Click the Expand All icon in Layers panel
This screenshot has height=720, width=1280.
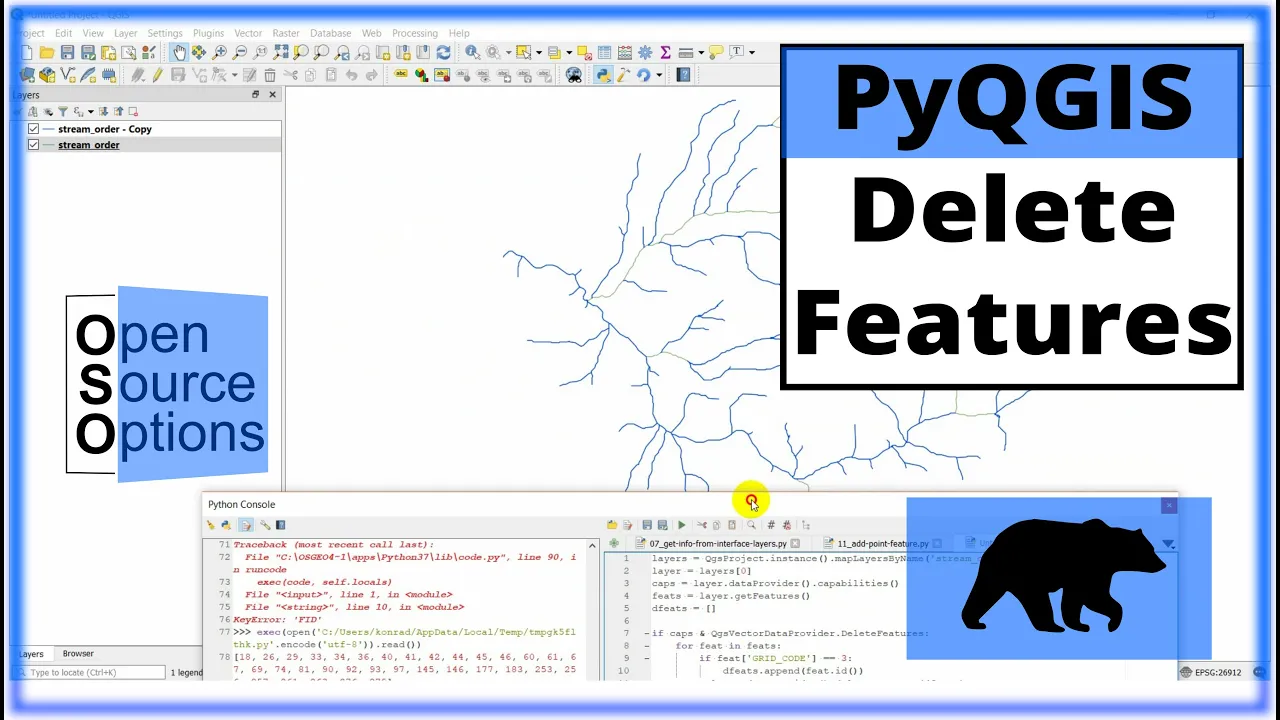[x=103, y=112]
